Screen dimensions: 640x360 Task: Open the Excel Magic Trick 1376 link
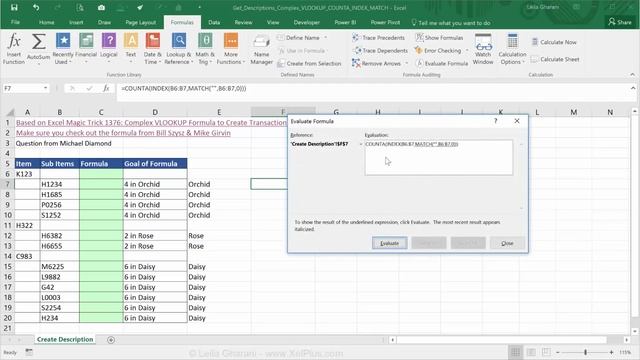coord(151,122)
